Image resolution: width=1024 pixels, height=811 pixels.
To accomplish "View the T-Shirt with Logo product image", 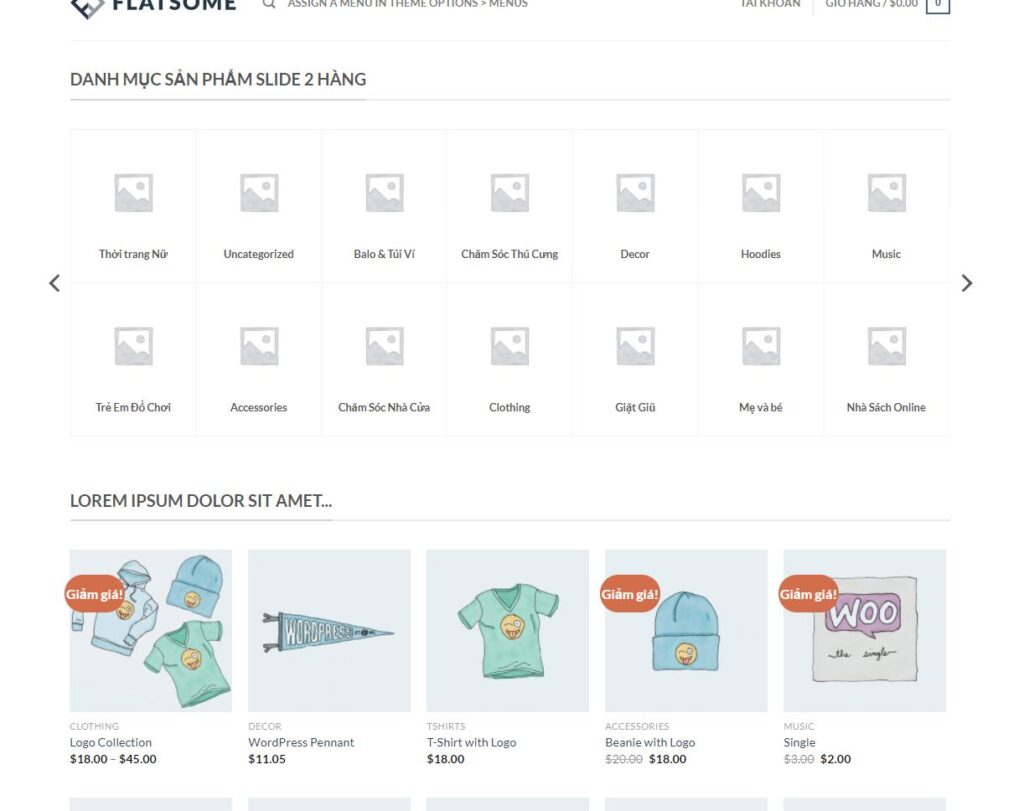I will [x=508, y=630].
